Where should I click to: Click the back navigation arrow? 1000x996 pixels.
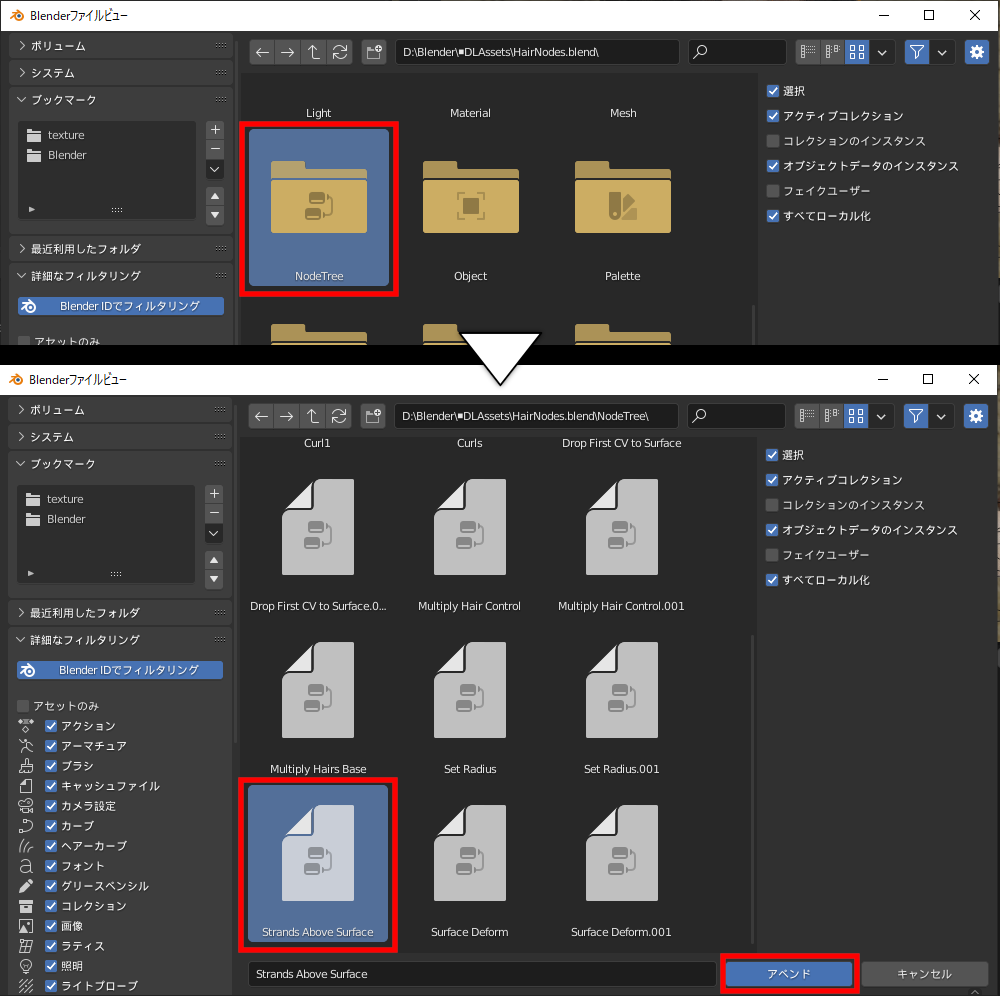pos(262,52)
